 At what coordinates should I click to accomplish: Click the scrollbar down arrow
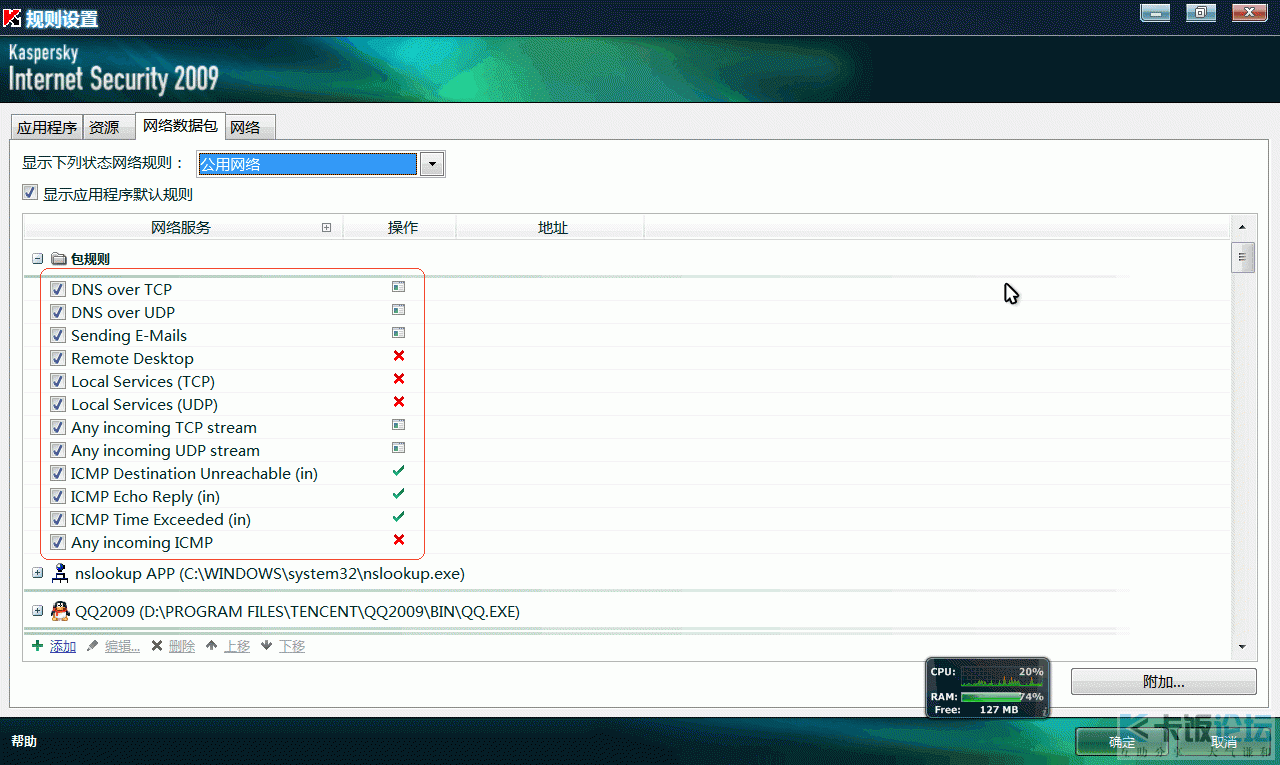[x=1243, y=647]
